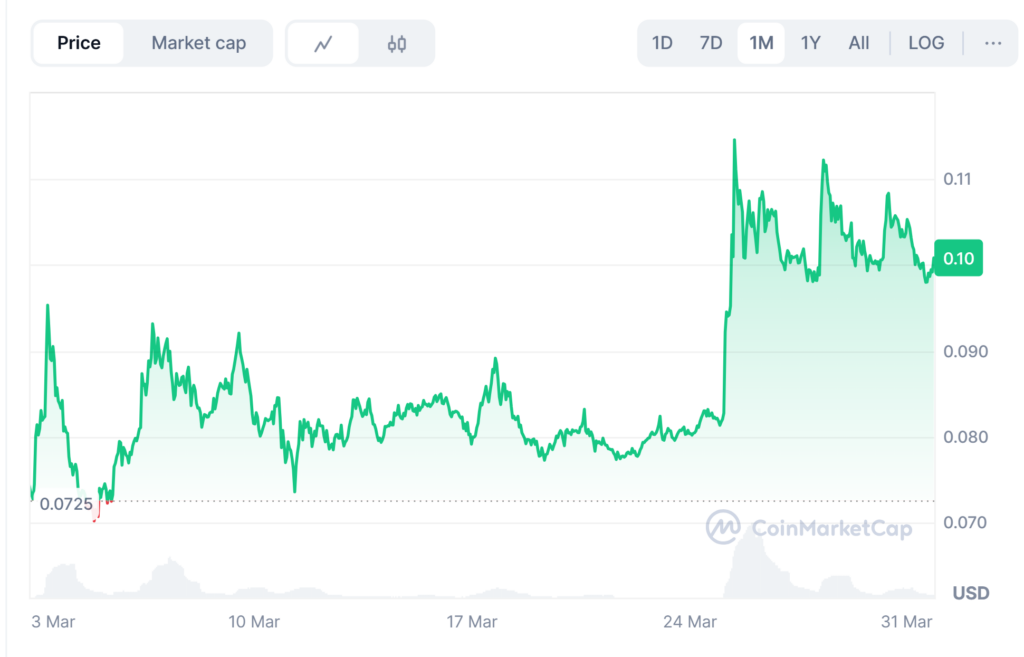Click the 17 Mar date marker
This screenshot has width=1024, height=657.
click(471, 622)
